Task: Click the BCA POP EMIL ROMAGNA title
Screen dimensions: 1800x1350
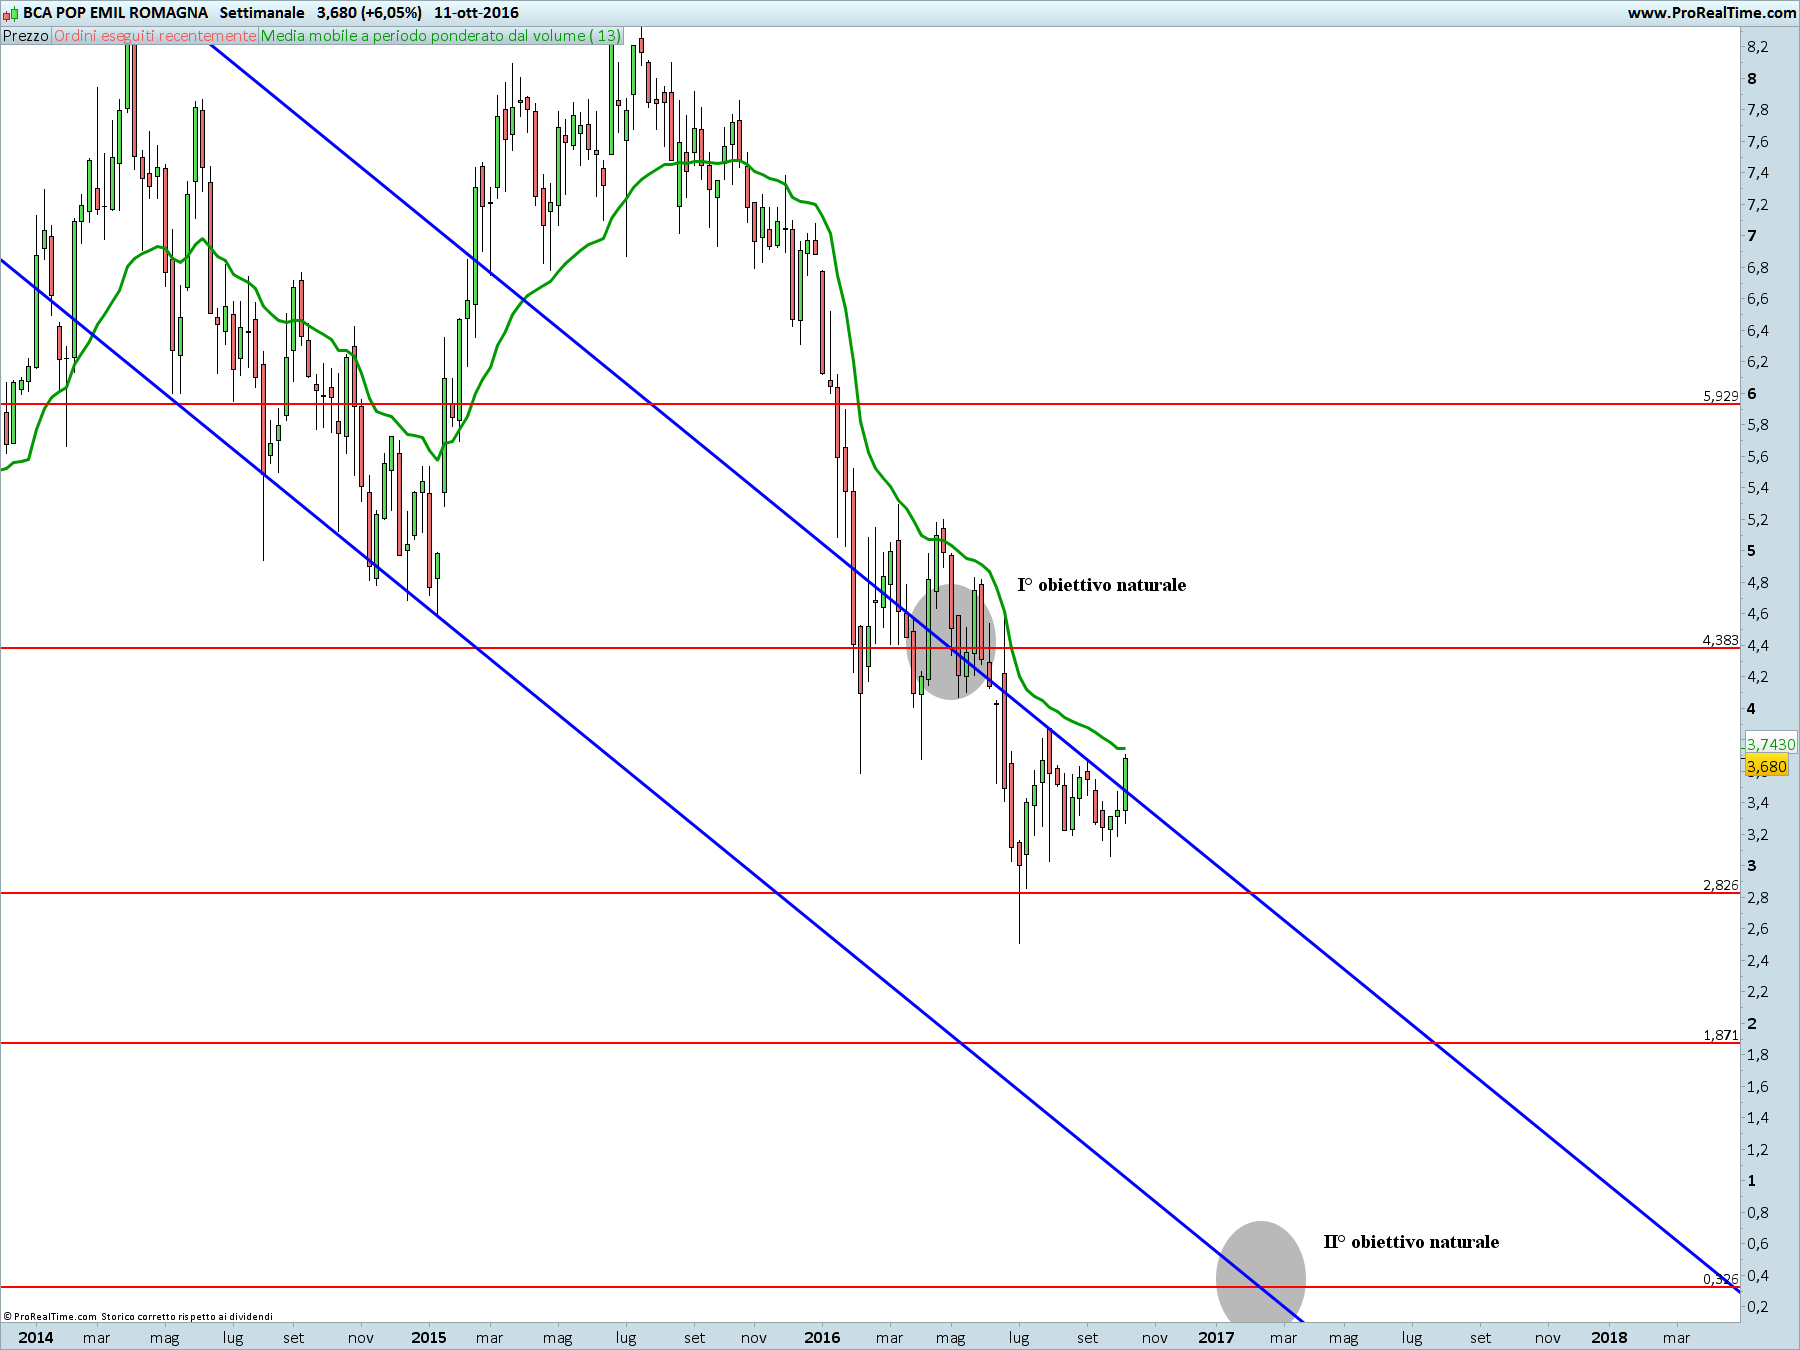Action: click(116, 13)
